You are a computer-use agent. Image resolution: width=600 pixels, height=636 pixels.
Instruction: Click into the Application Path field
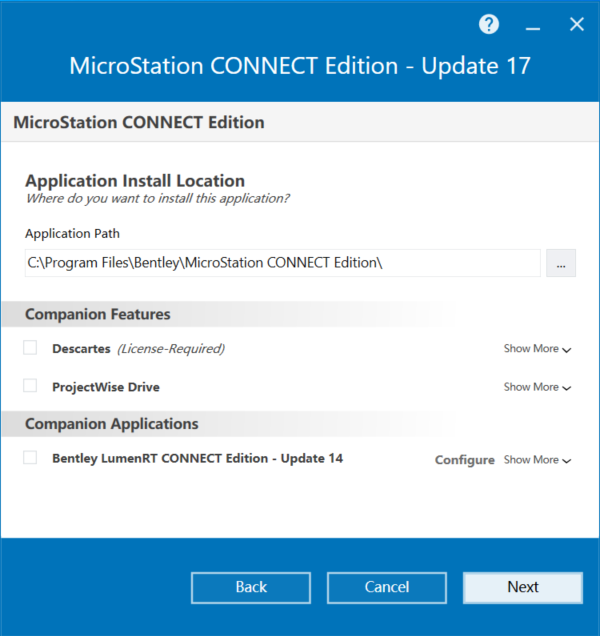click(x=283, y=263)
